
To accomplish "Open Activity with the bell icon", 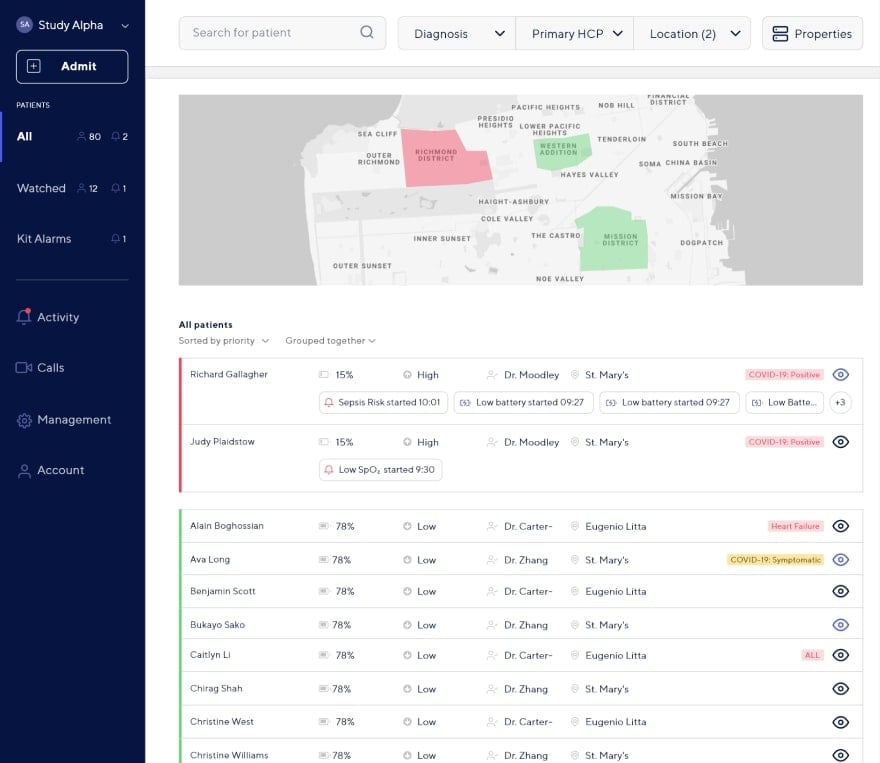I will tap(24, 317).
